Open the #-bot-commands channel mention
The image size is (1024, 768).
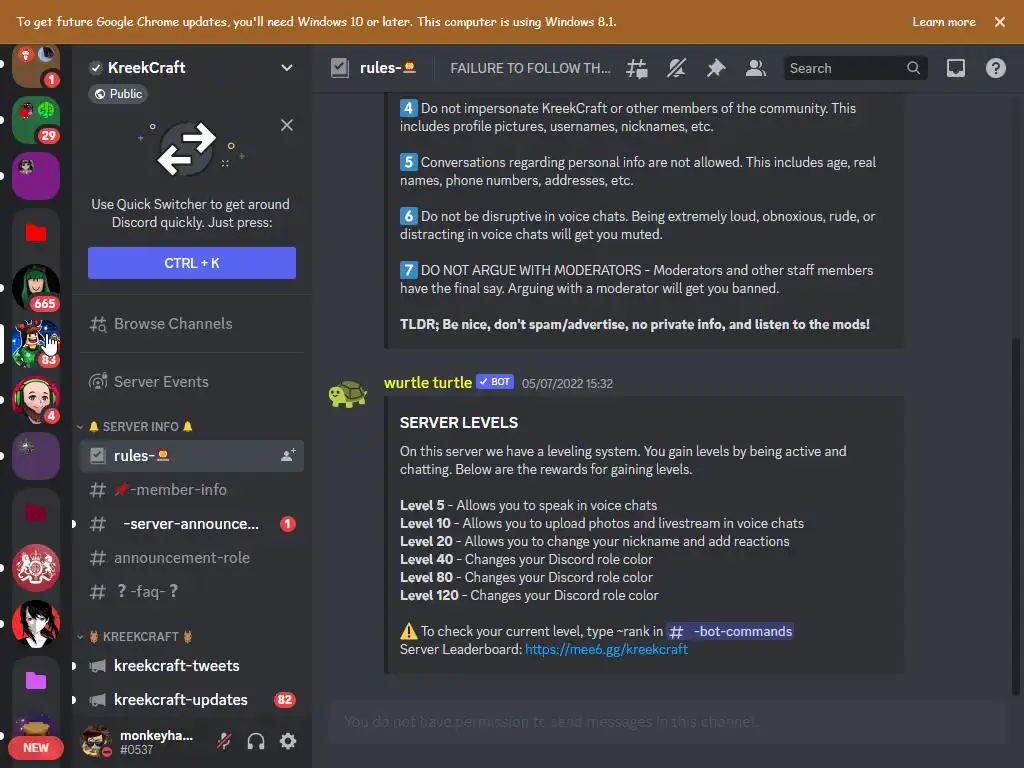(730, 632)
